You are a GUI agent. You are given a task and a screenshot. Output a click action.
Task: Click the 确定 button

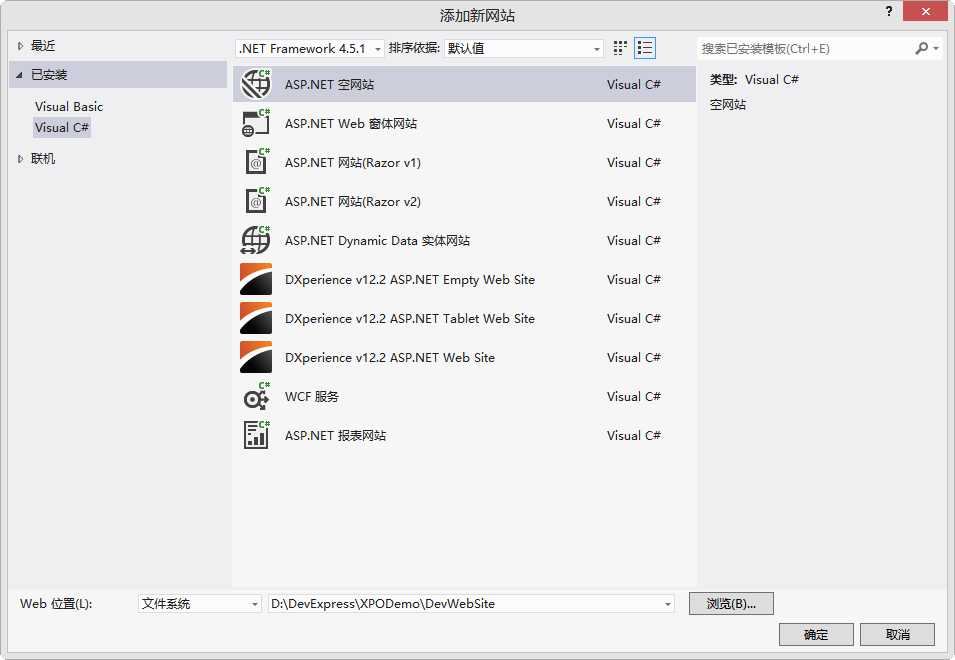tap(816, 634)
